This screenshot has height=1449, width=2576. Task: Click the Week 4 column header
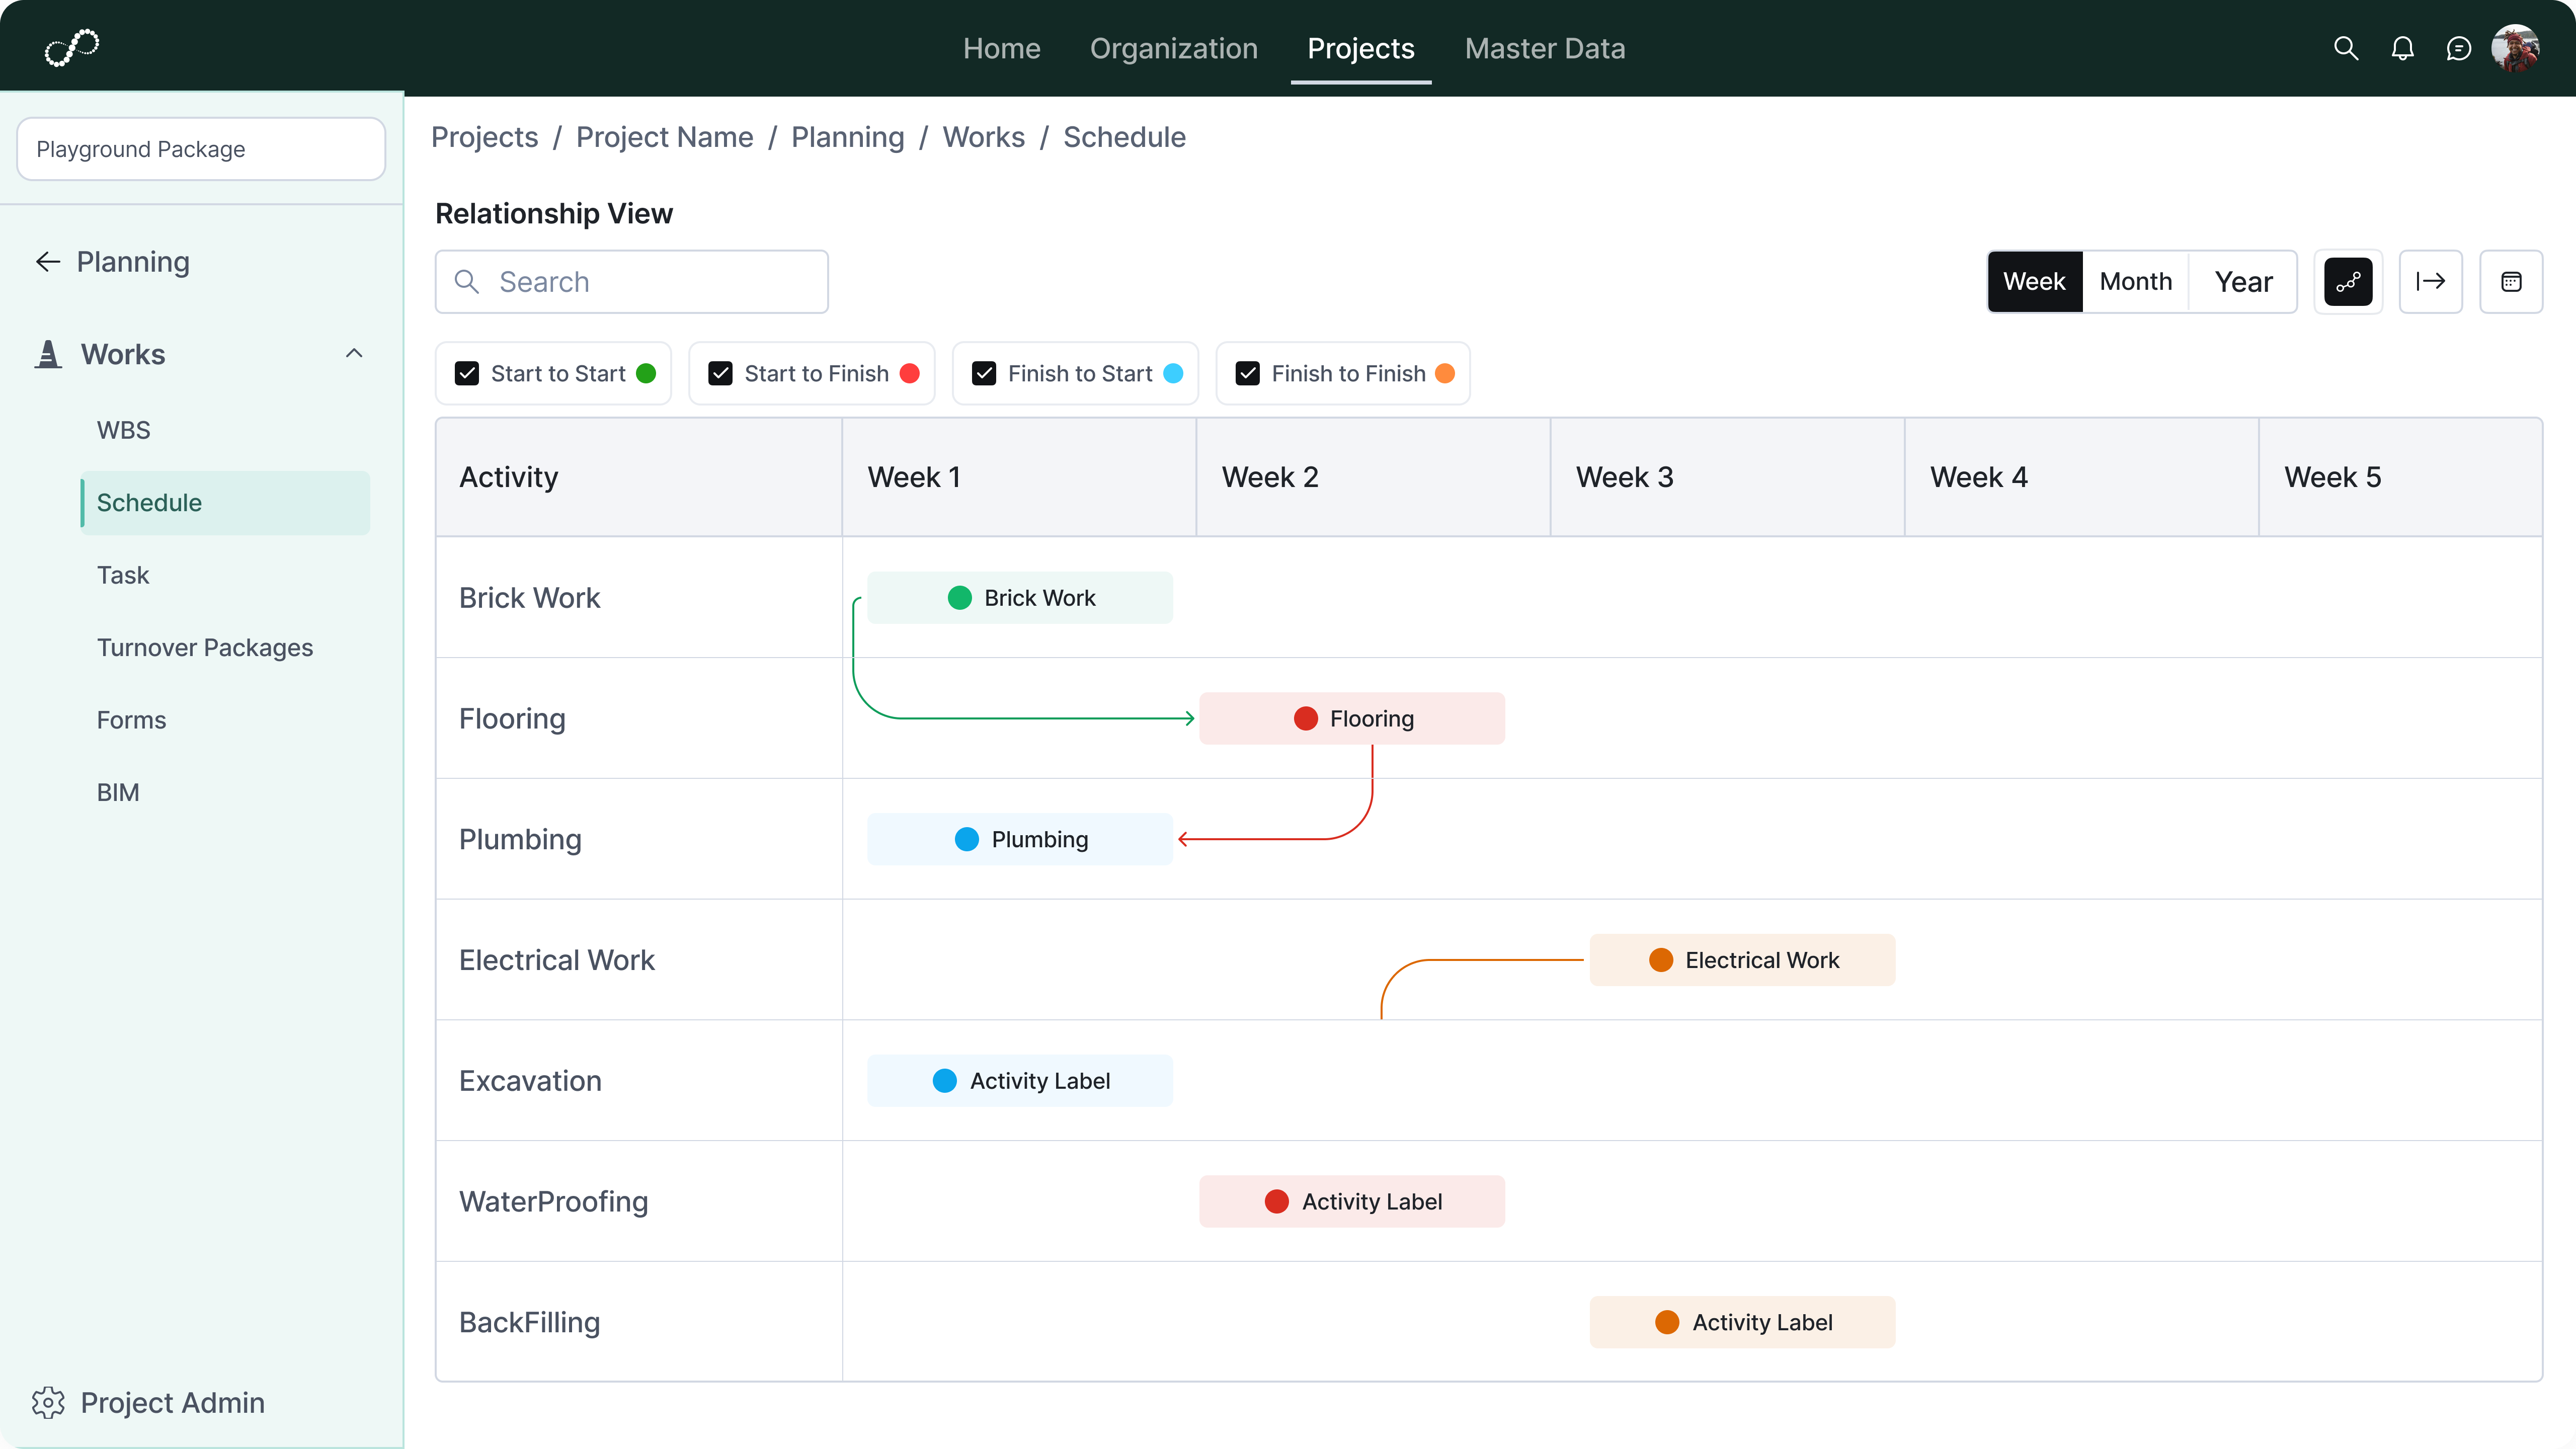pos(2081,477)
